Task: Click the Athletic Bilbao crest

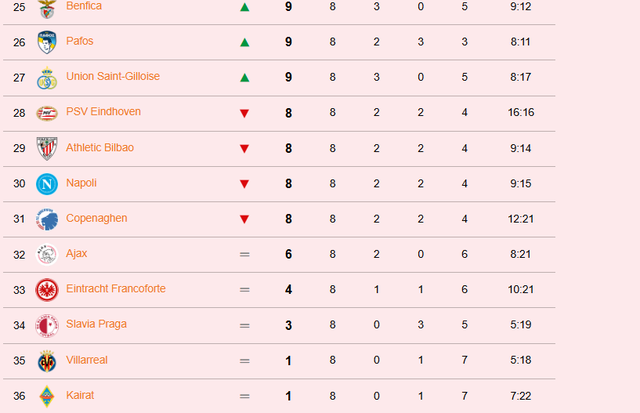Action: click(47, 148)
